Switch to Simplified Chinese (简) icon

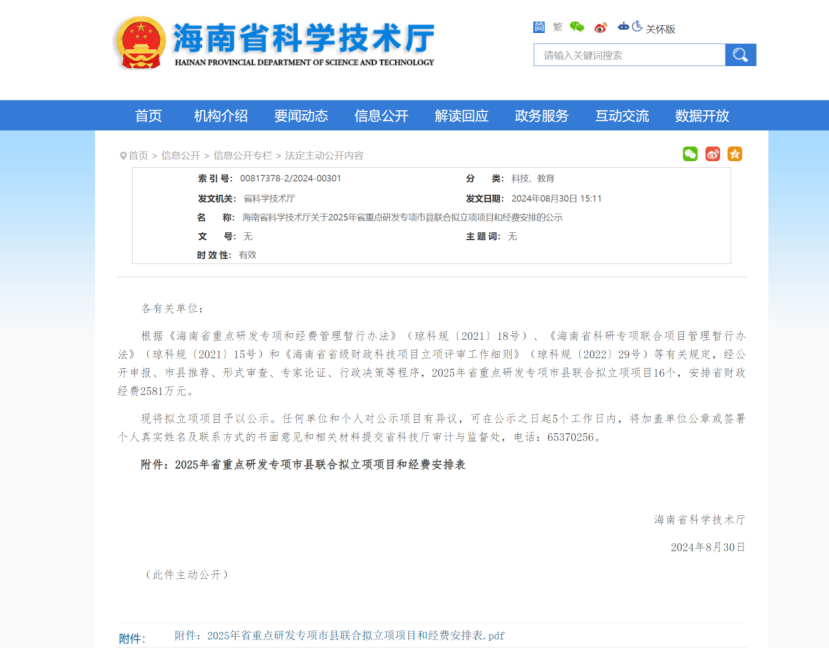[539, 27]
